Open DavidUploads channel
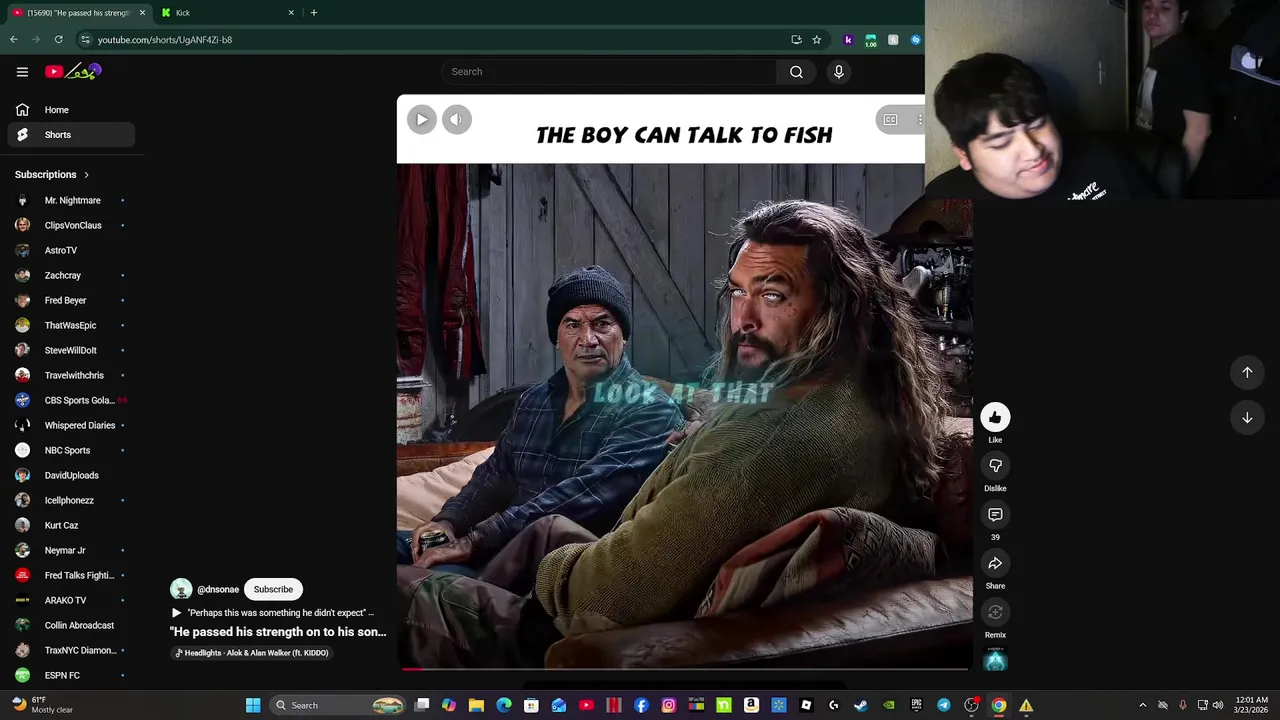This screenshot has height=720, width=1280. 70,475
